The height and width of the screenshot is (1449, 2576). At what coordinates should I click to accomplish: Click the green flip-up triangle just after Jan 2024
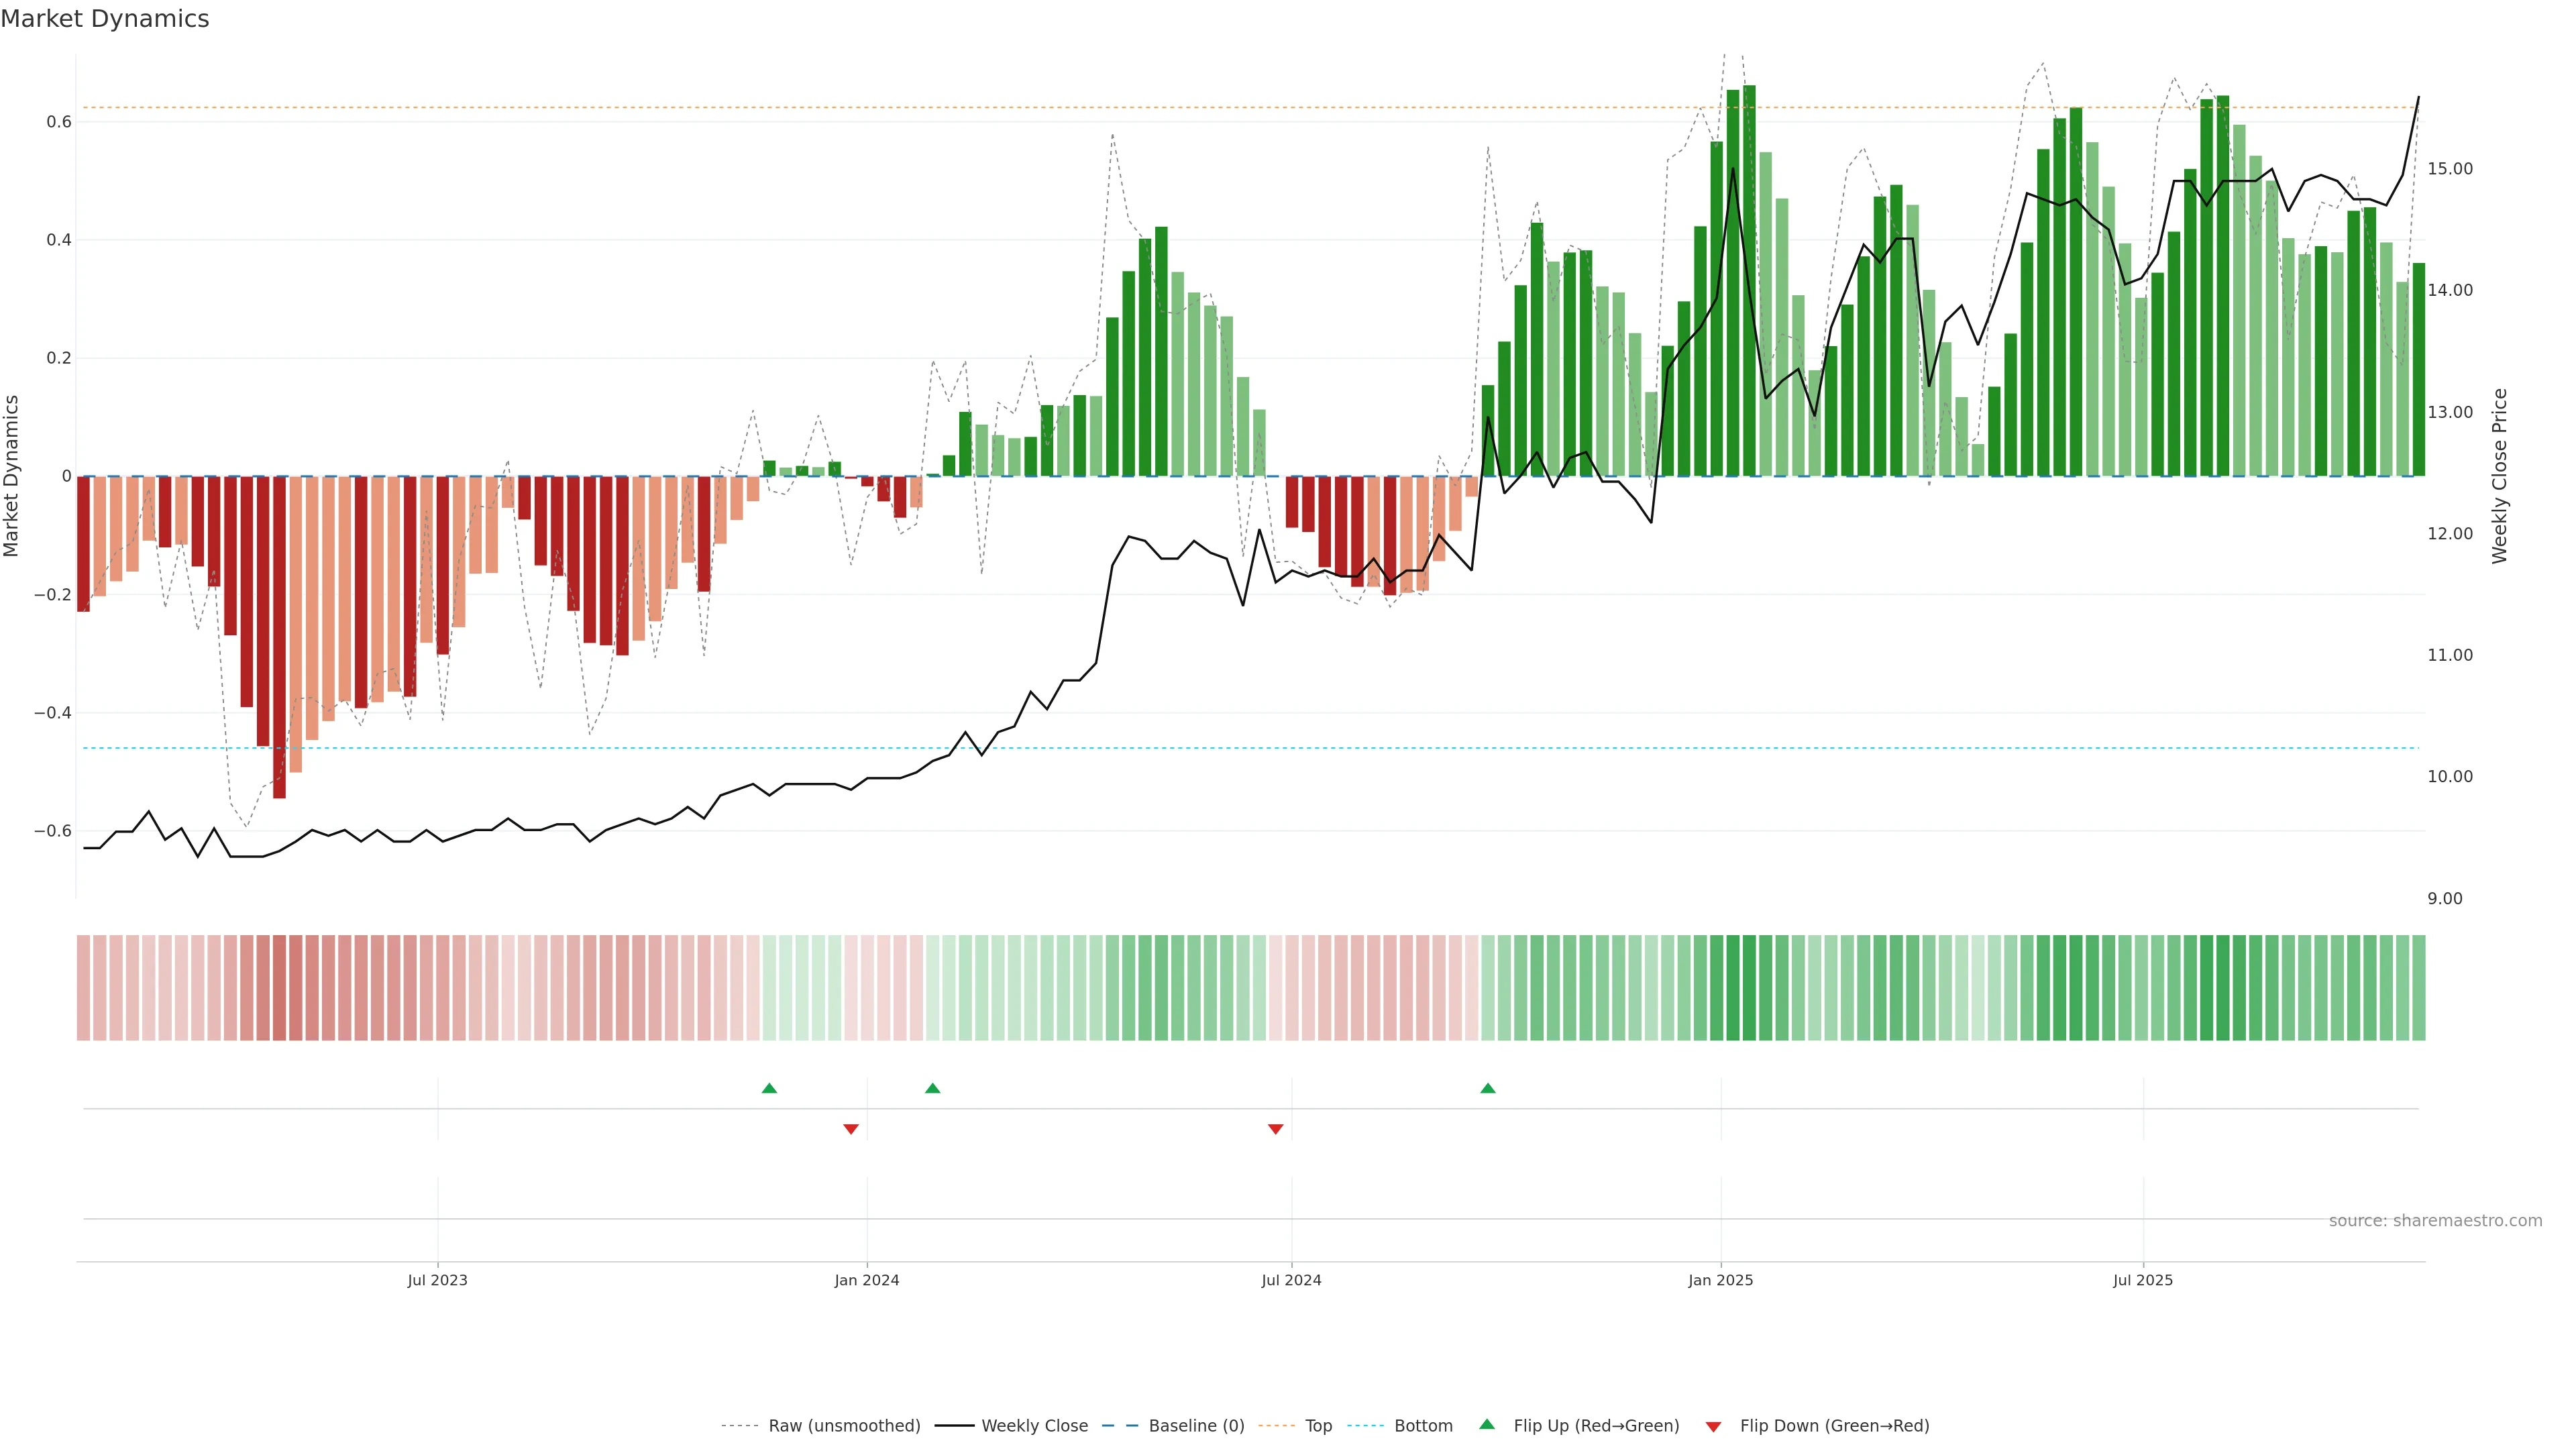tap(932, 1088)
